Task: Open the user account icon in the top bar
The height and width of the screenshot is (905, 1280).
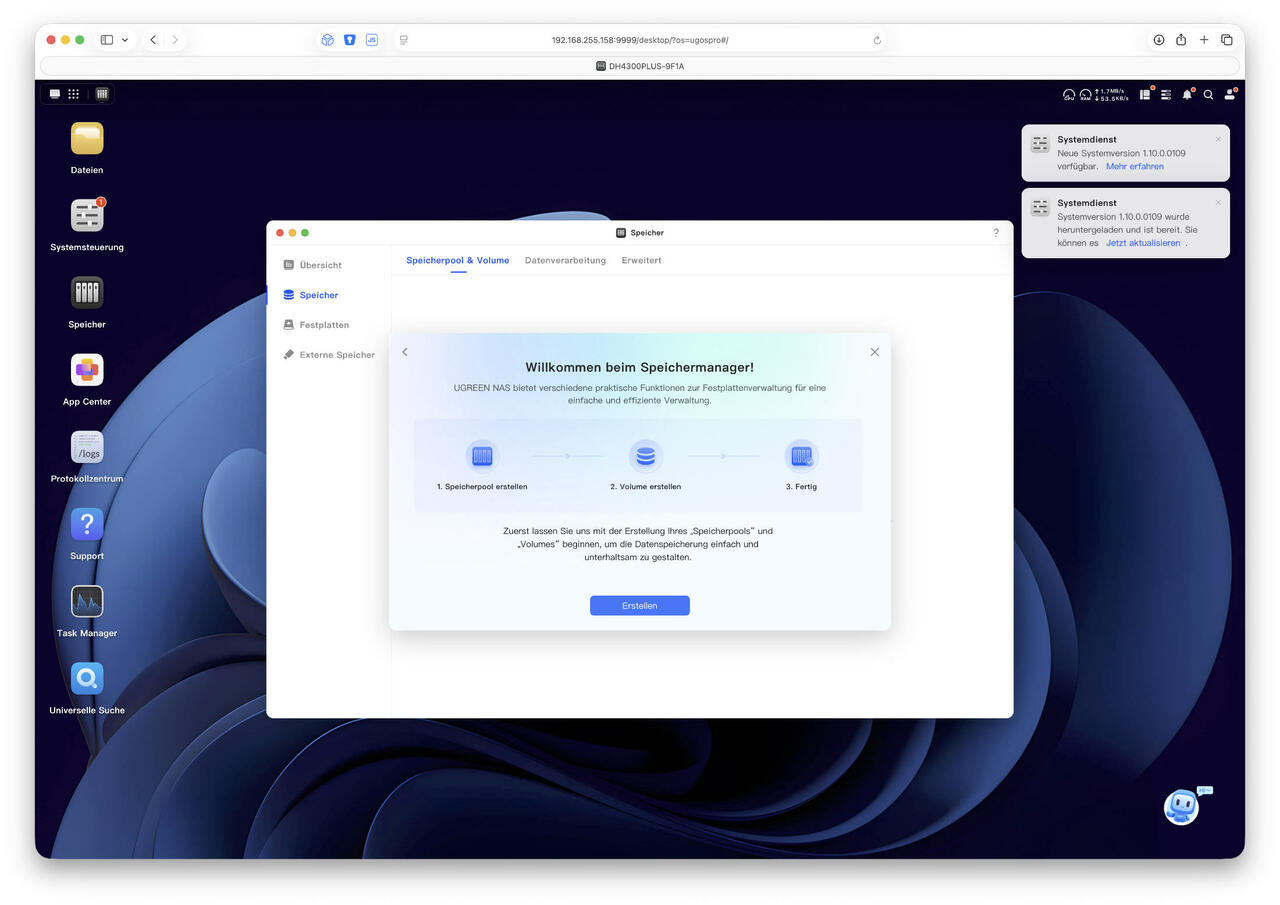Action: [1230, 95]
